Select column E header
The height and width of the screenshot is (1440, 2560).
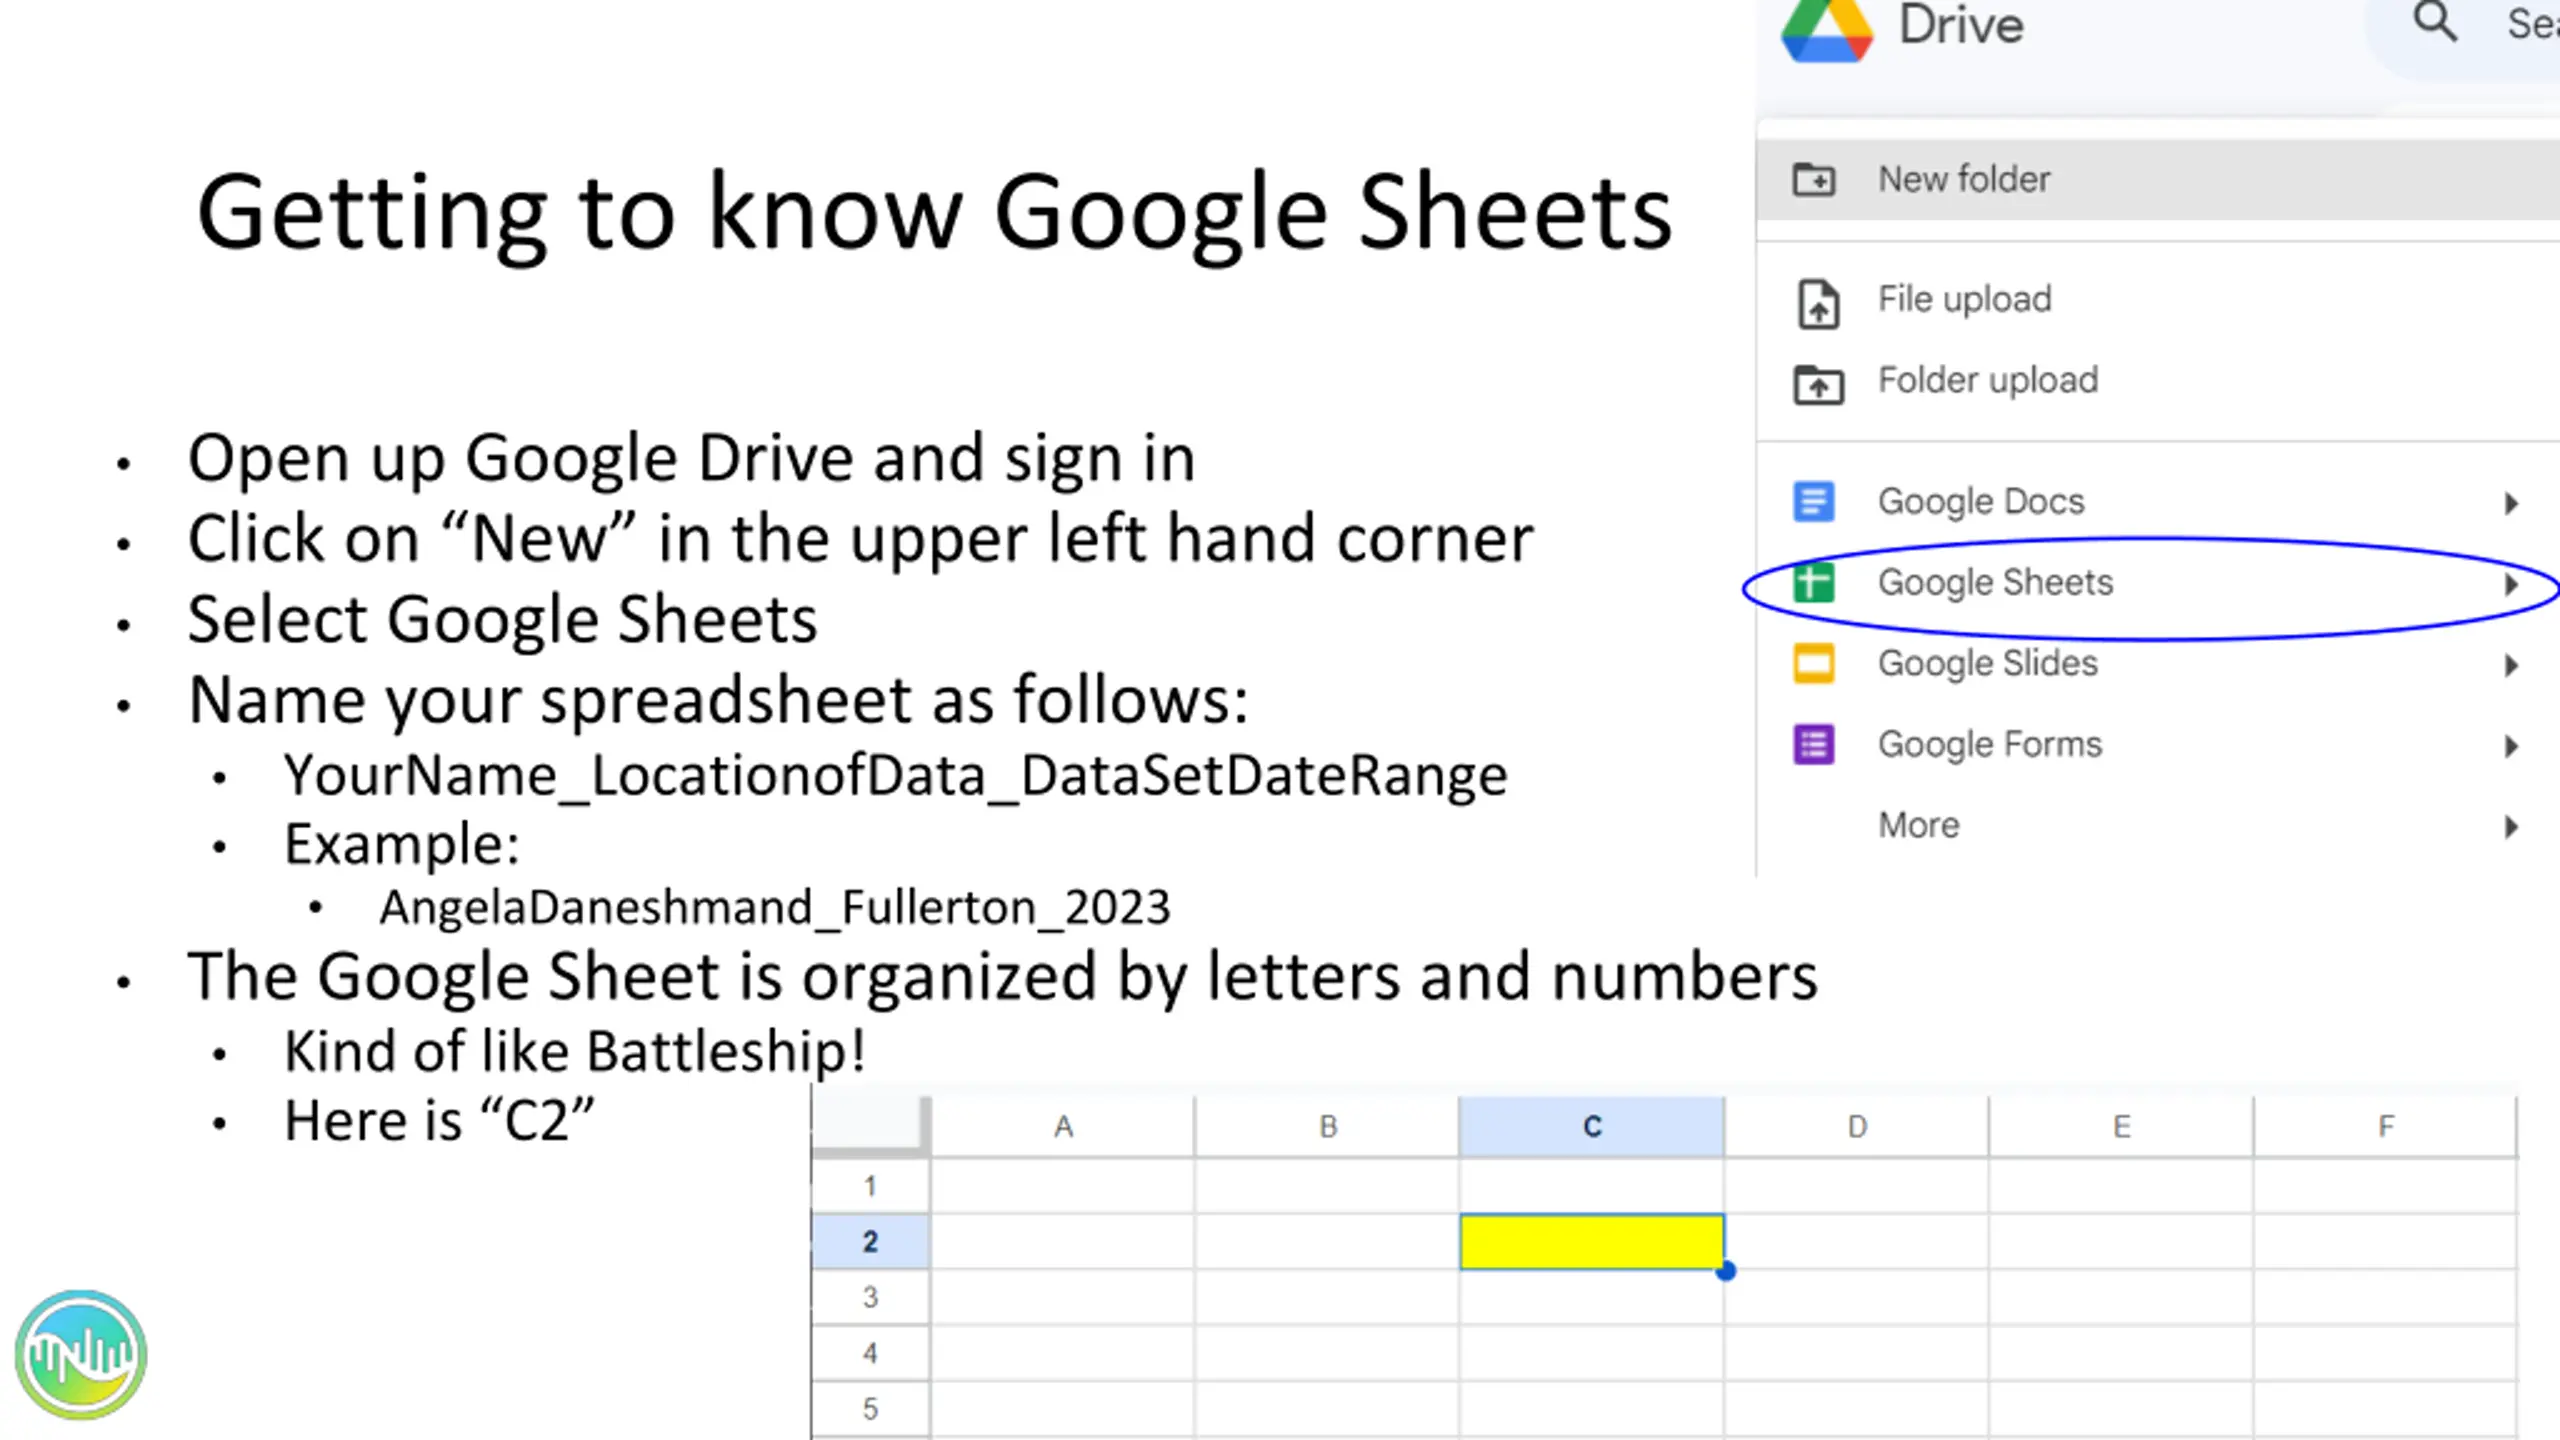[x=2121, y=1127]
